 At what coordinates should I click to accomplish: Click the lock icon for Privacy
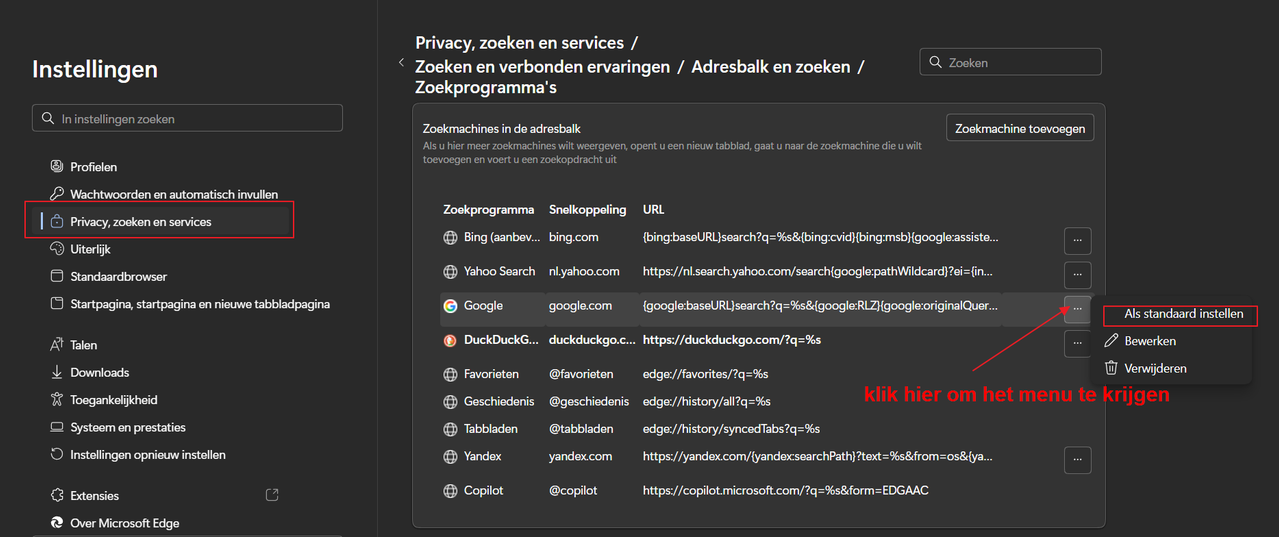pos(57,222)
